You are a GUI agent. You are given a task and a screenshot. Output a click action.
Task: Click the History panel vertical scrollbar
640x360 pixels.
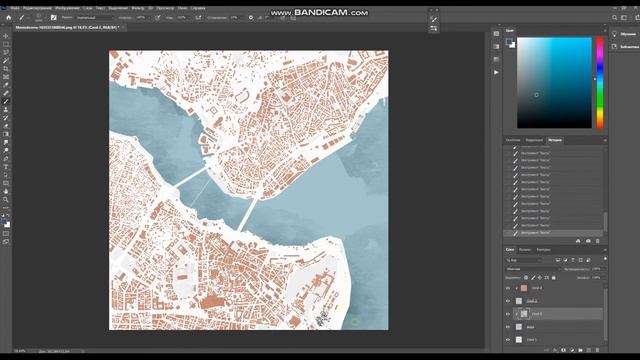tap(605, 221)
